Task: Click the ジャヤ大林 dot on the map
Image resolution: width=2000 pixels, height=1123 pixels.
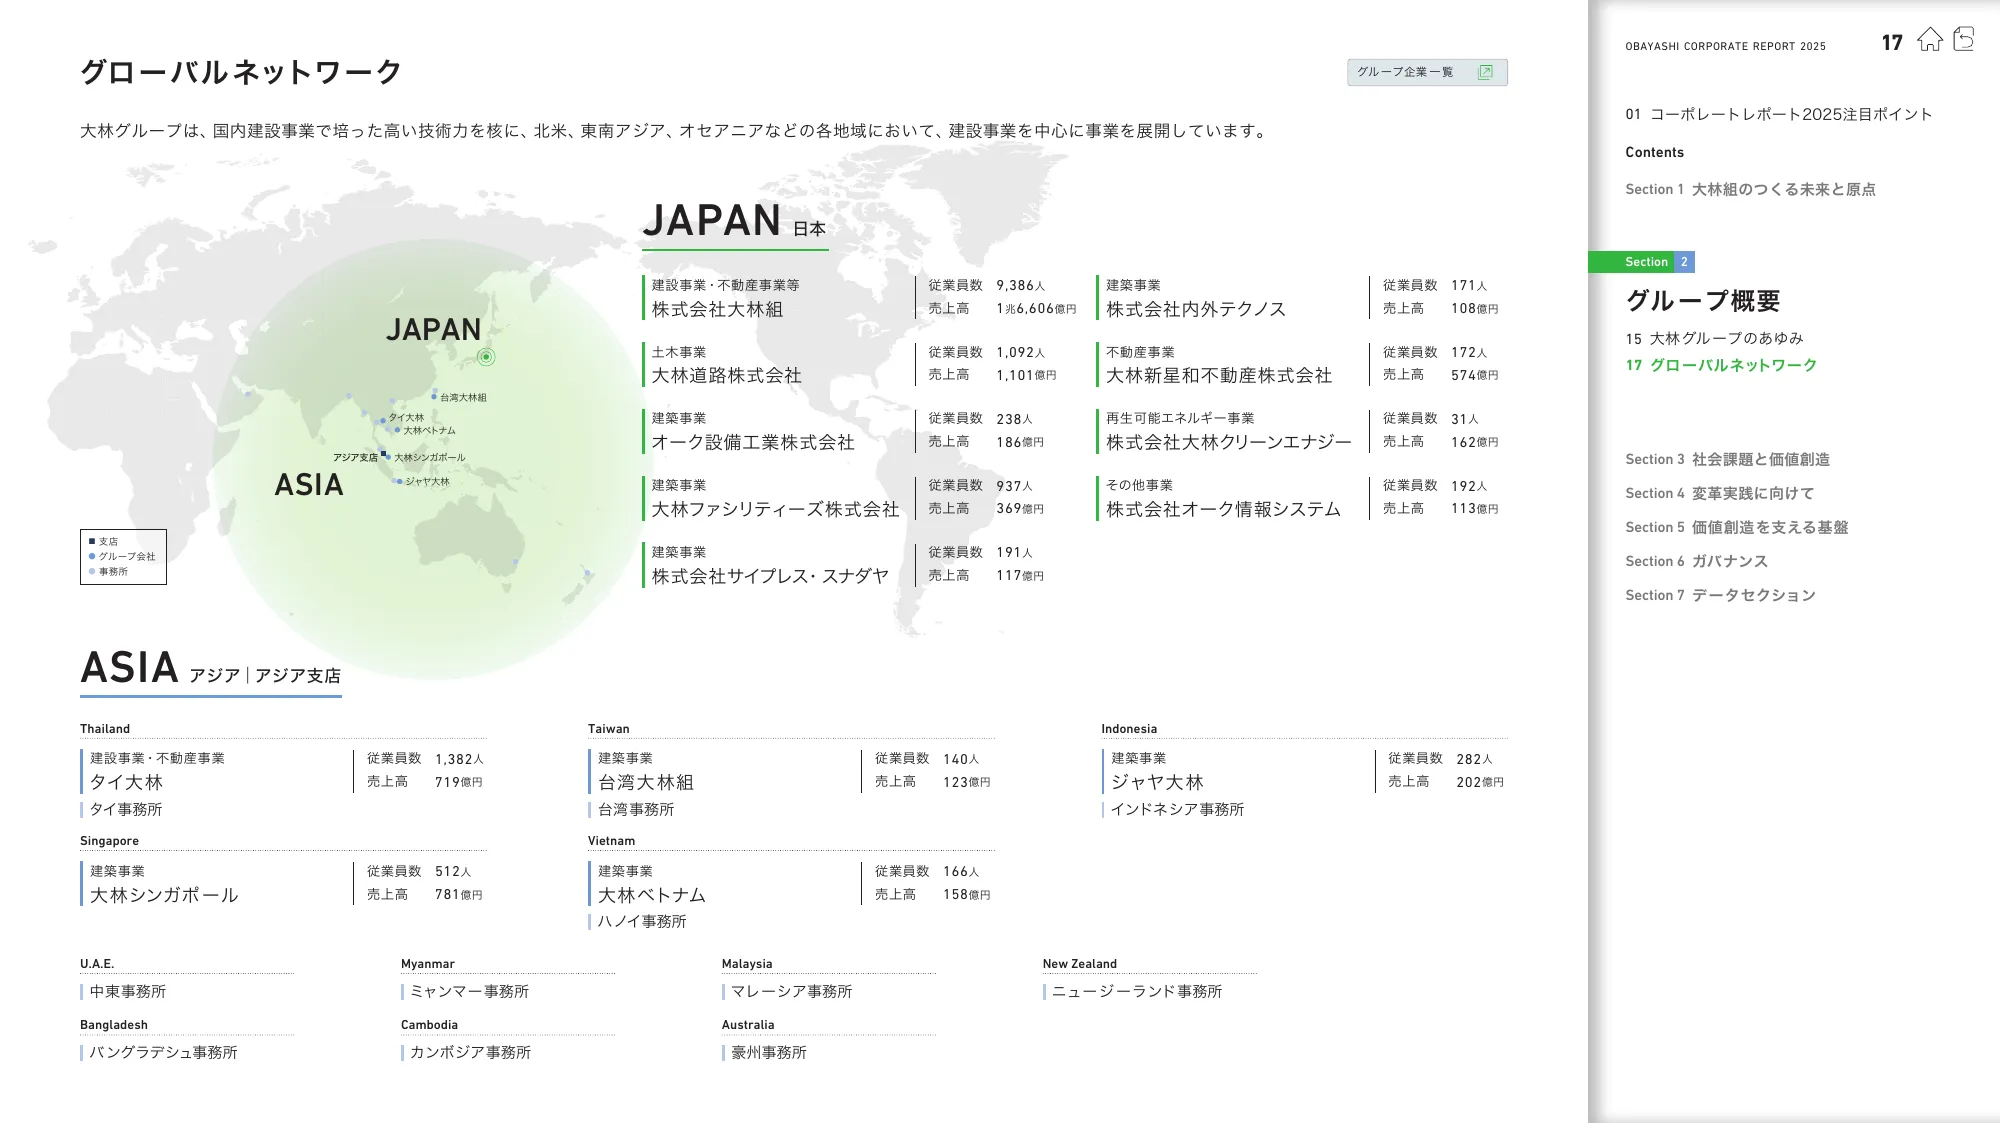Action: [399, 482]
